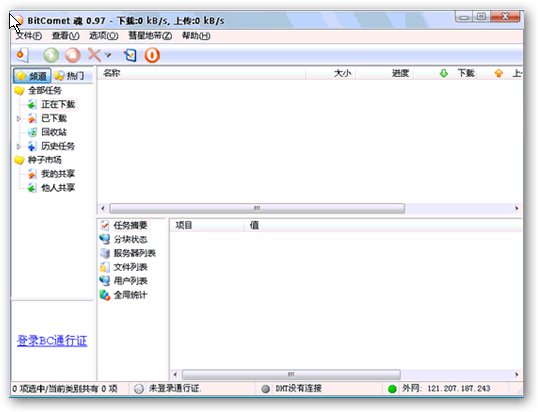
Task: Click the 0 项选中 status bar text
Action: [x=65, y=389]
